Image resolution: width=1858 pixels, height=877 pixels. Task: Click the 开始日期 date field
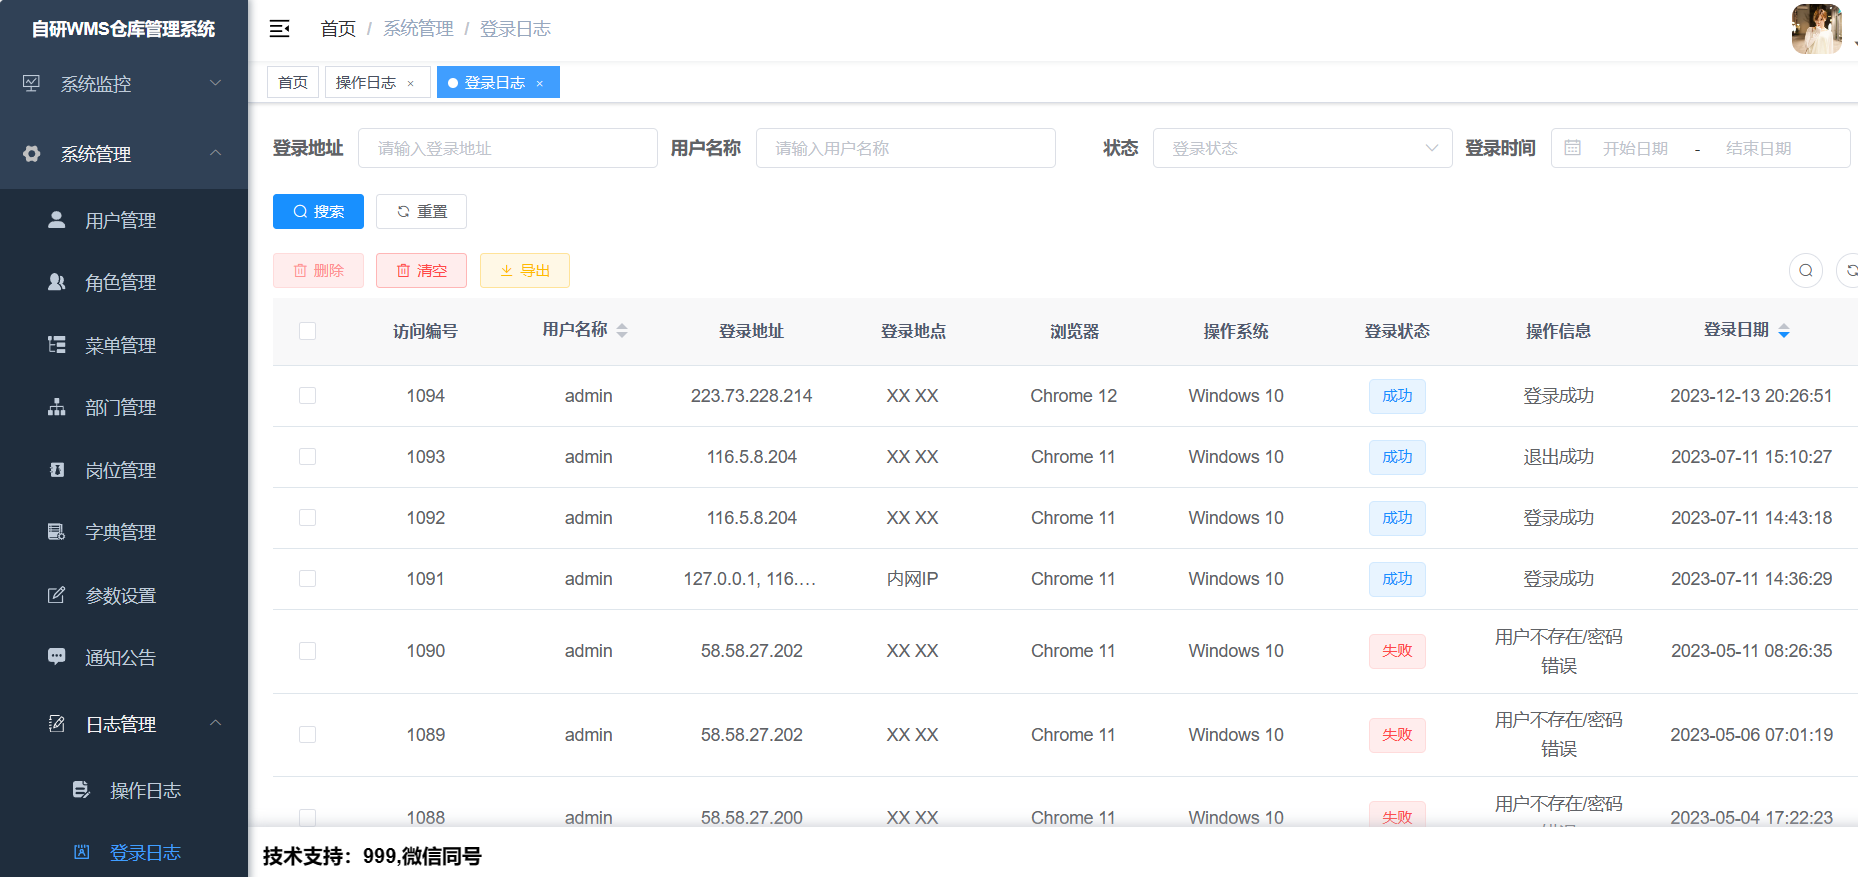point(1635,148)
